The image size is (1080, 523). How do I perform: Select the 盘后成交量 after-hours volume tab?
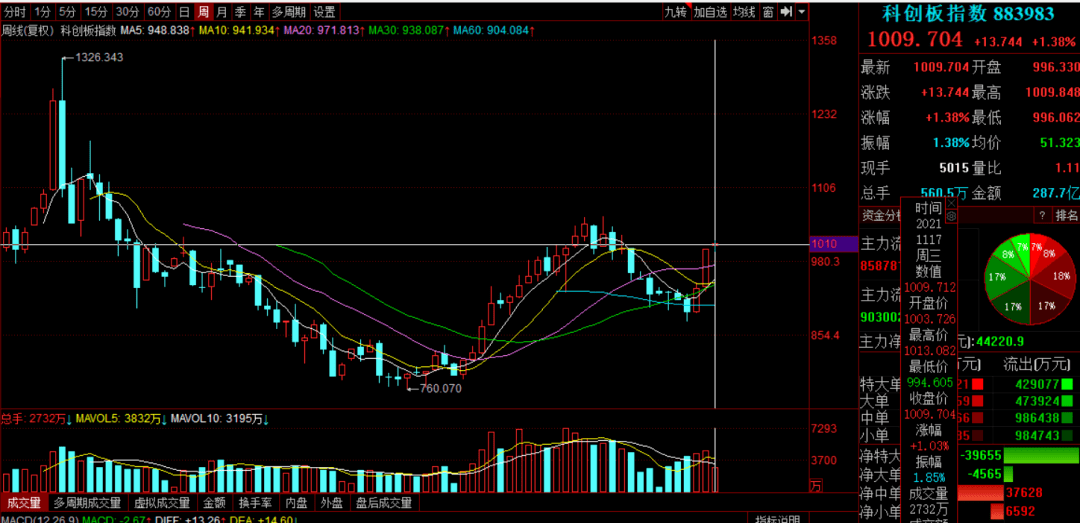click(384, 504)
